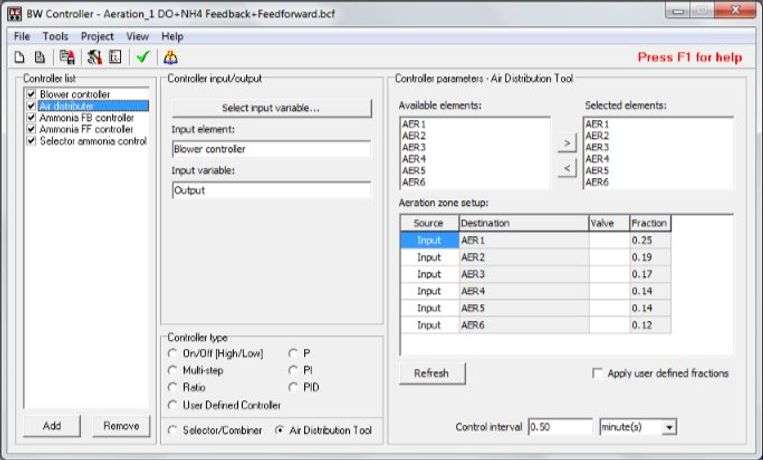Select AER6 in Available elements list
This screenshot has height=460, width=763.
click(x=414, y=182)
